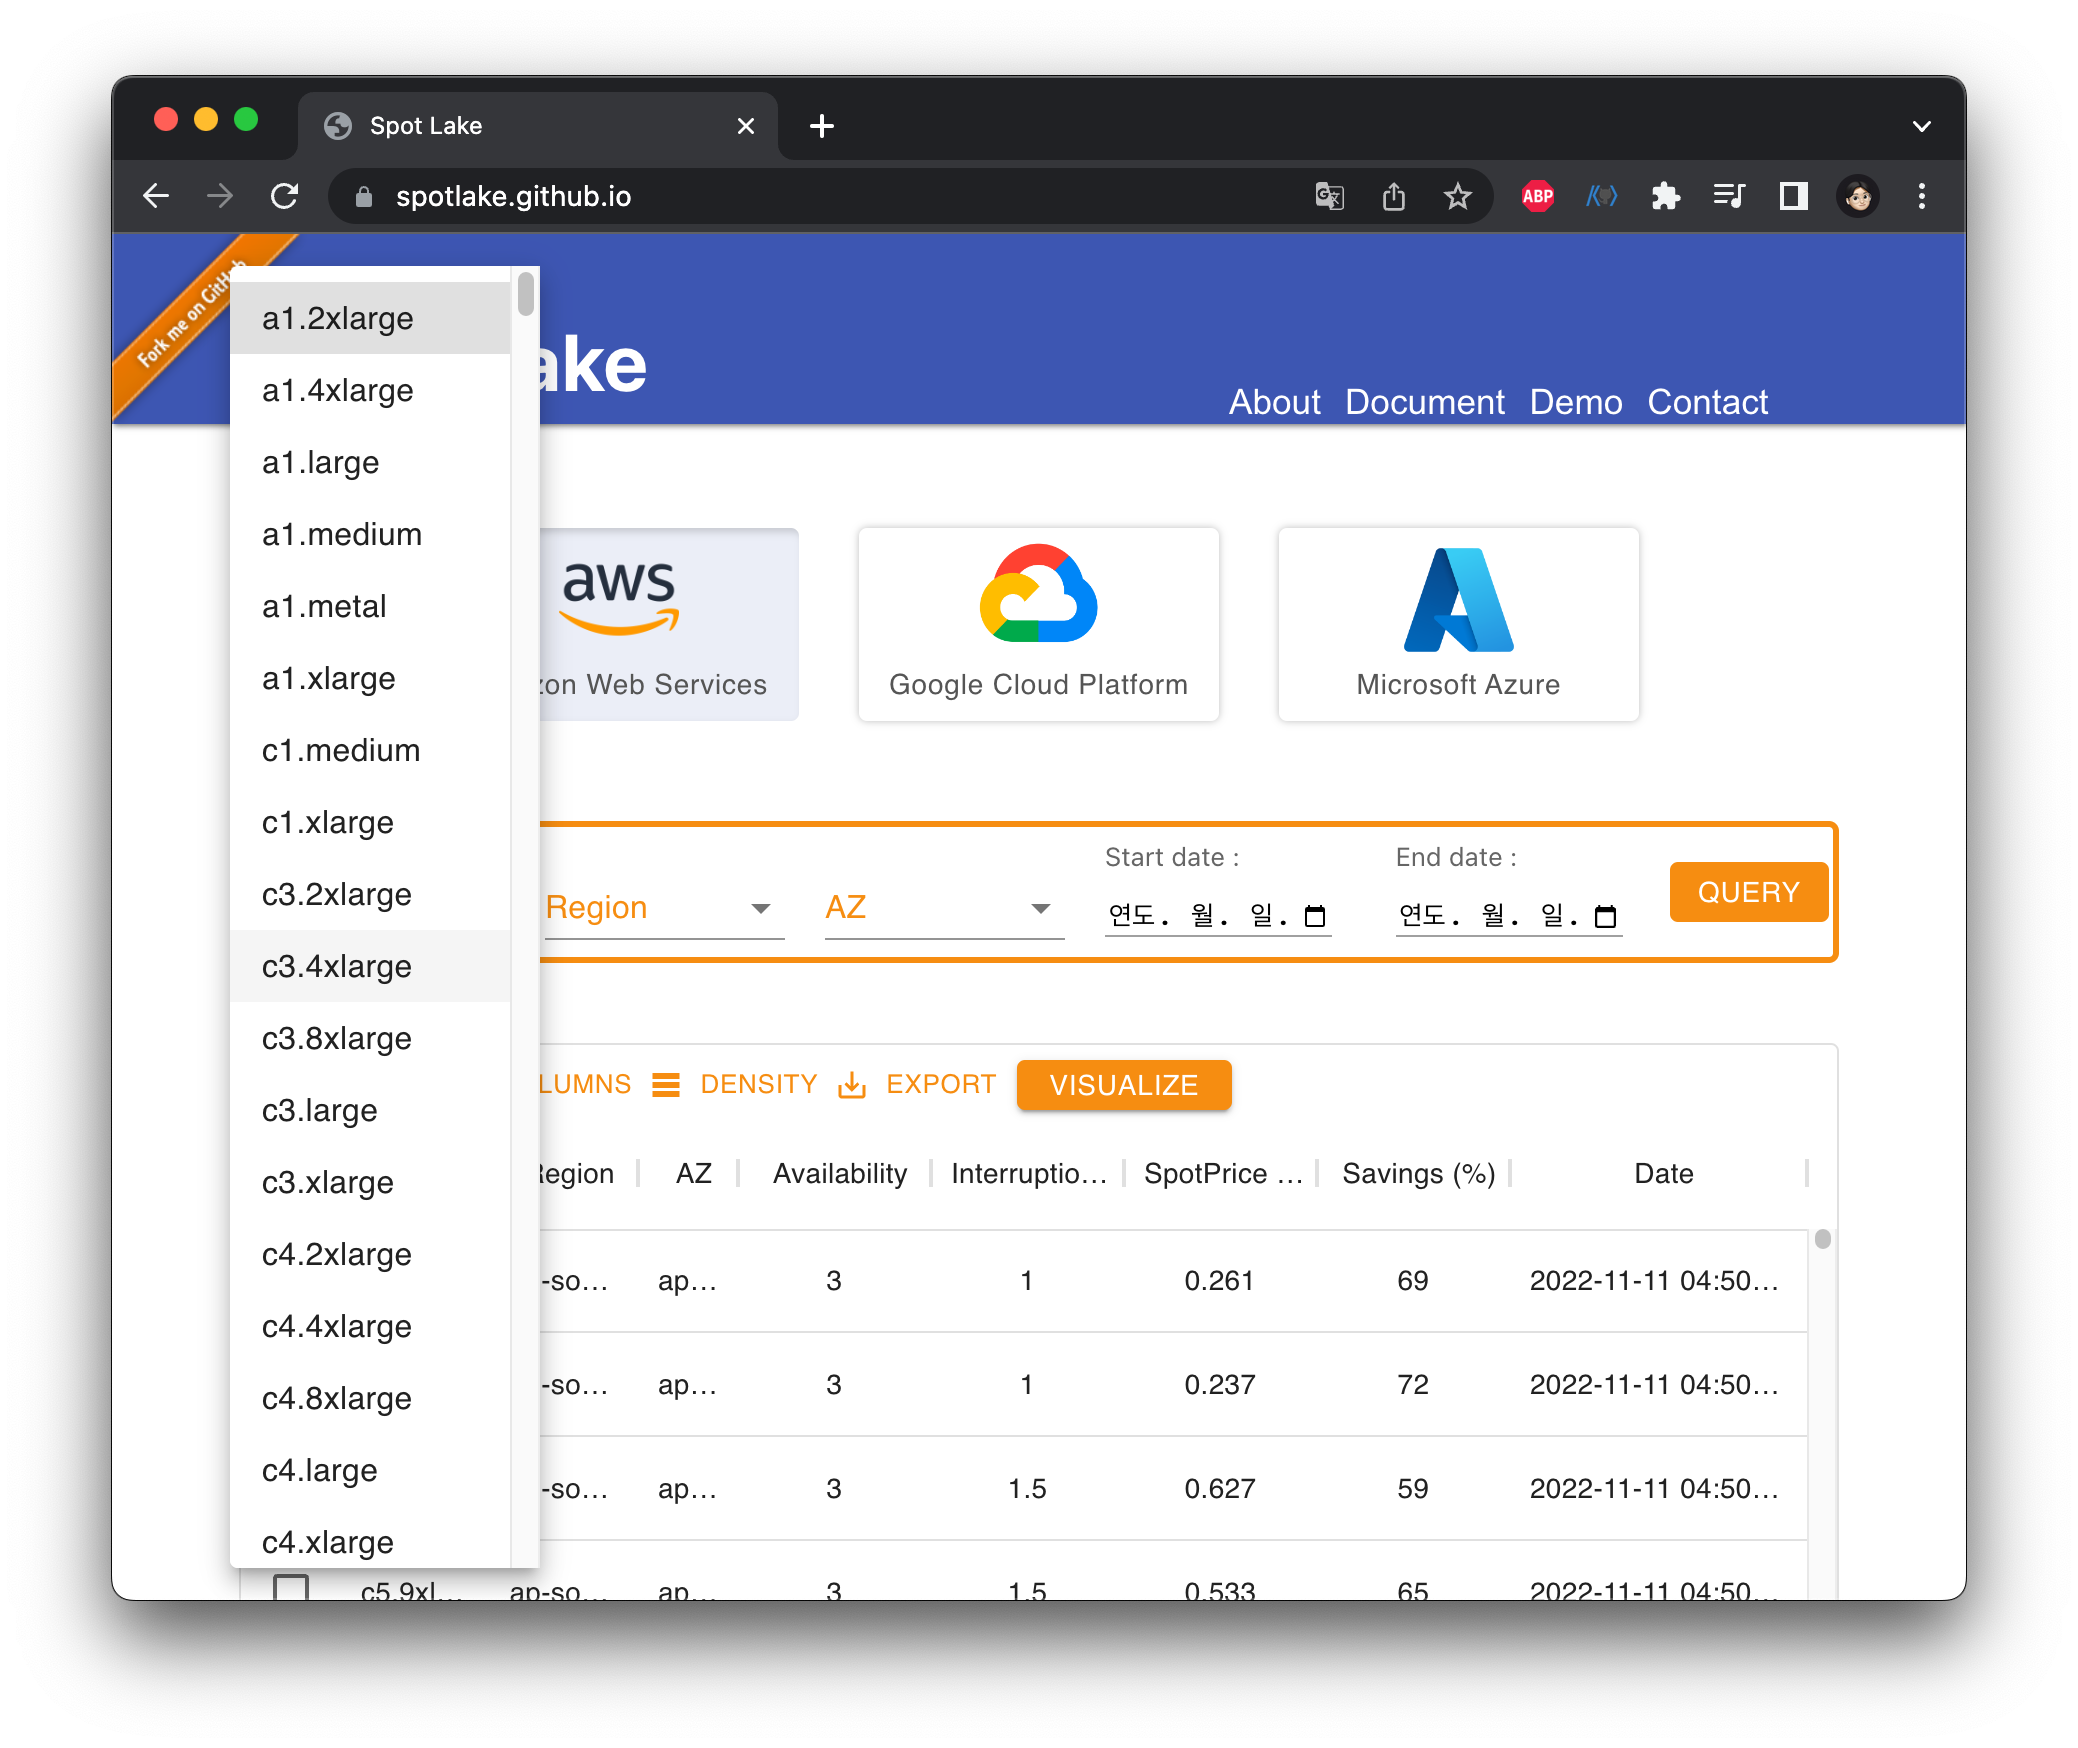Check the checkbox beside the c5.9xl row
2078x1748 pixels.
[291, 1587]
